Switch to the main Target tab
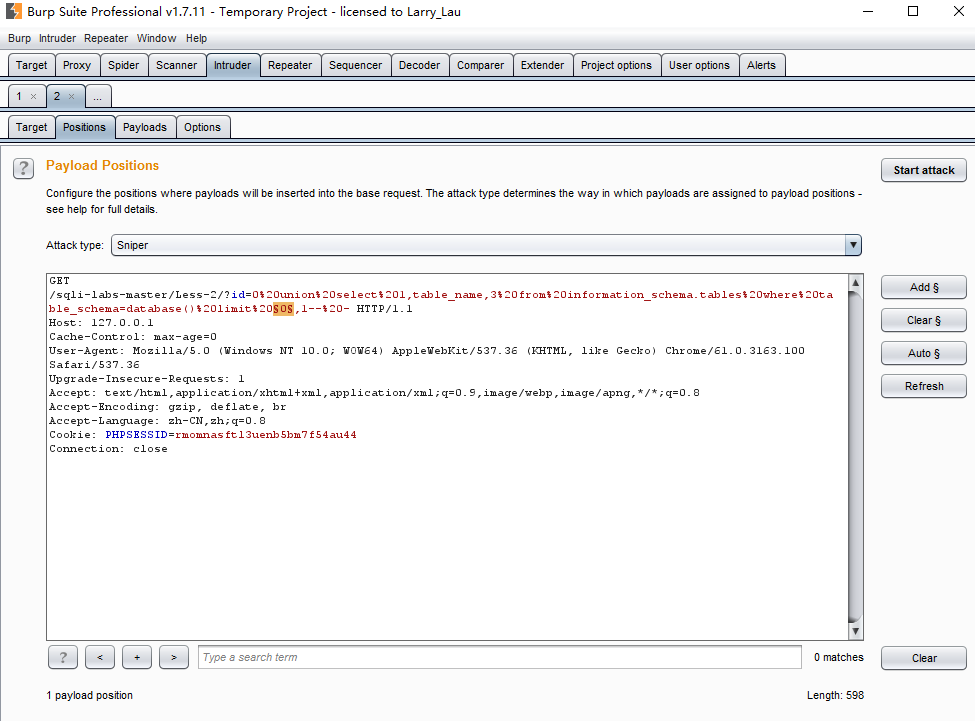The height and width of the screenshot is (721, 975). (32, 65)
